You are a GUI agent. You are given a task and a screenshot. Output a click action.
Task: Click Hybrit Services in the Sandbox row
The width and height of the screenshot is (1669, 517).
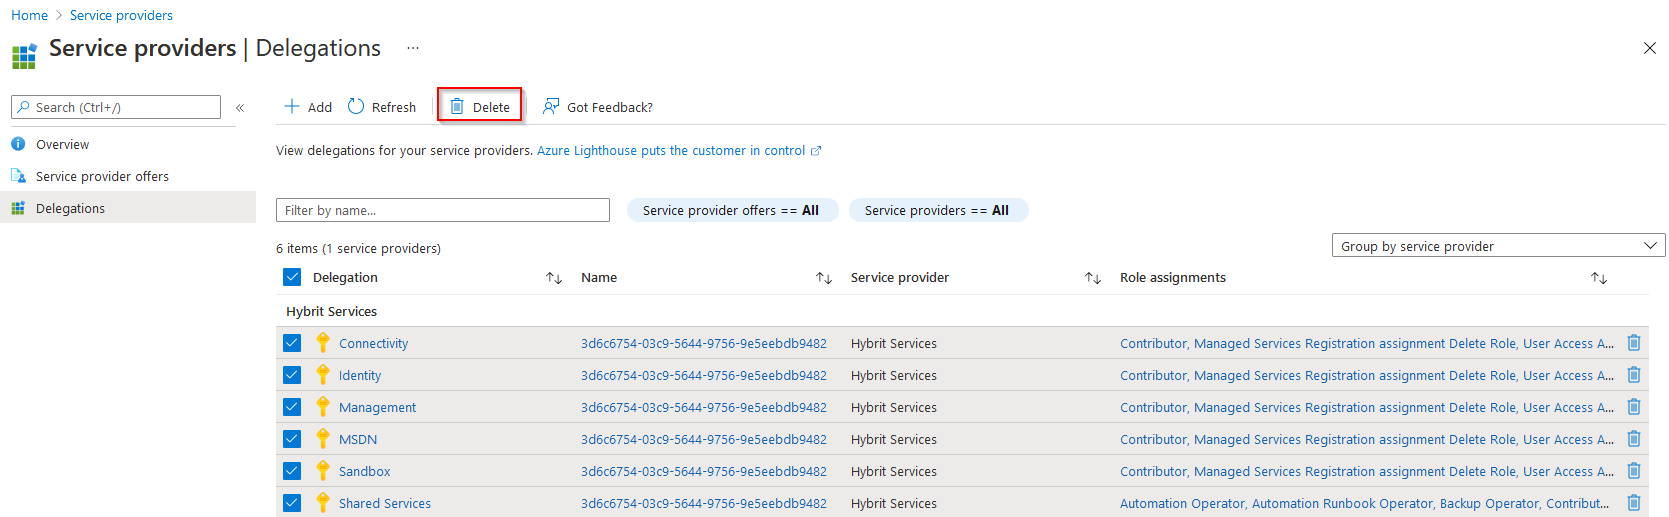894,471
